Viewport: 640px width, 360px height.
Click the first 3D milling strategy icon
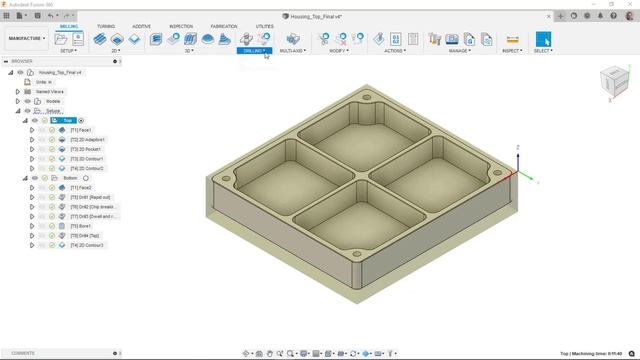click(x=156, y=39)
